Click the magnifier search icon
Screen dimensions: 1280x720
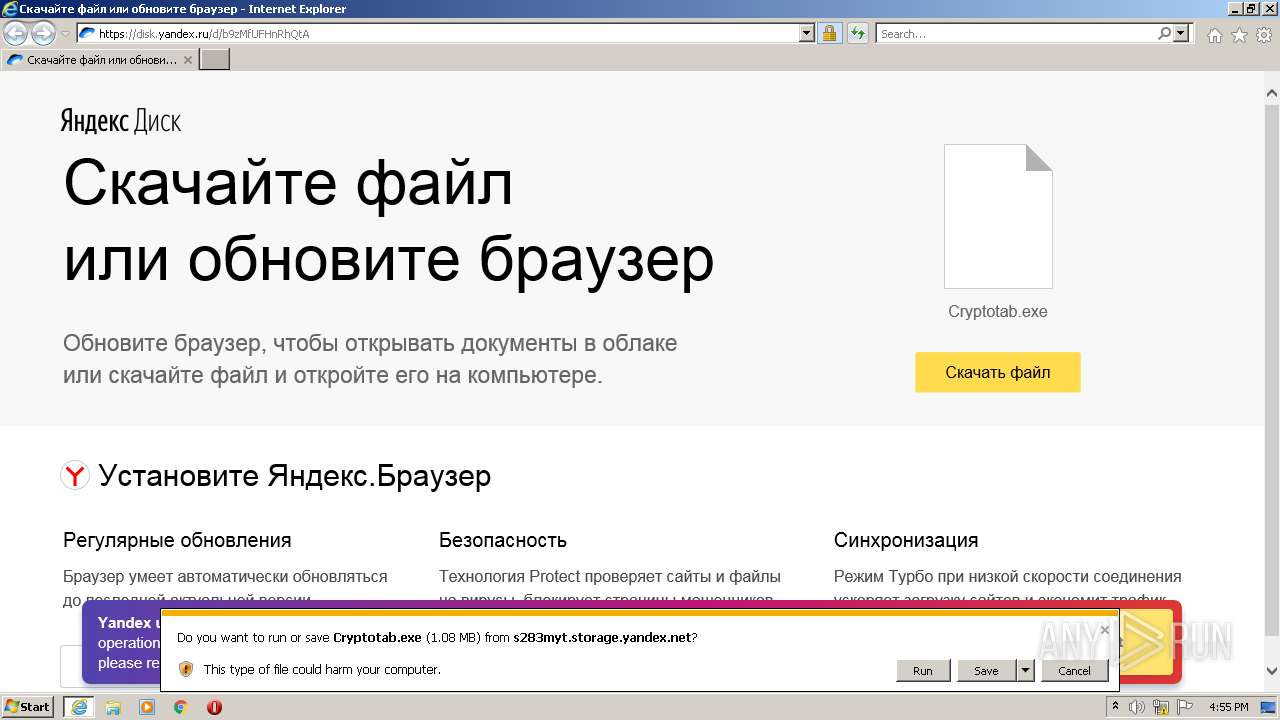click(1164, 33)
